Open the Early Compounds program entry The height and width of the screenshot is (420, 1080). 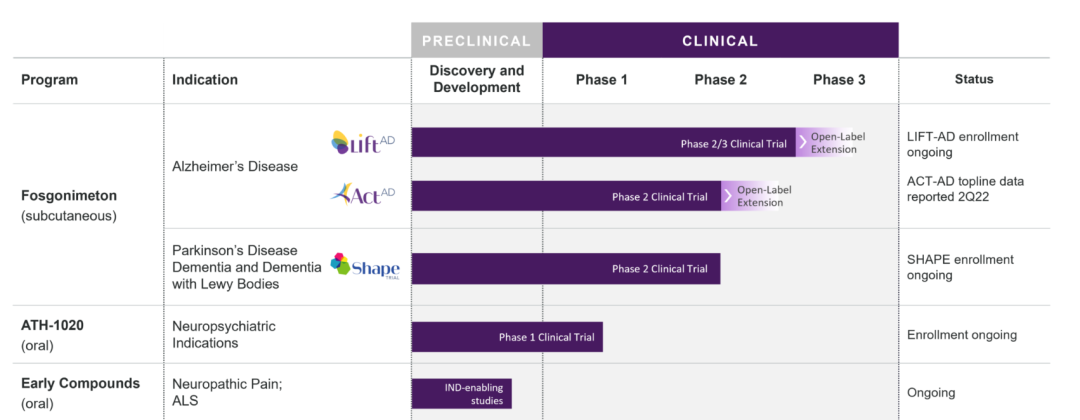(81, 383)
